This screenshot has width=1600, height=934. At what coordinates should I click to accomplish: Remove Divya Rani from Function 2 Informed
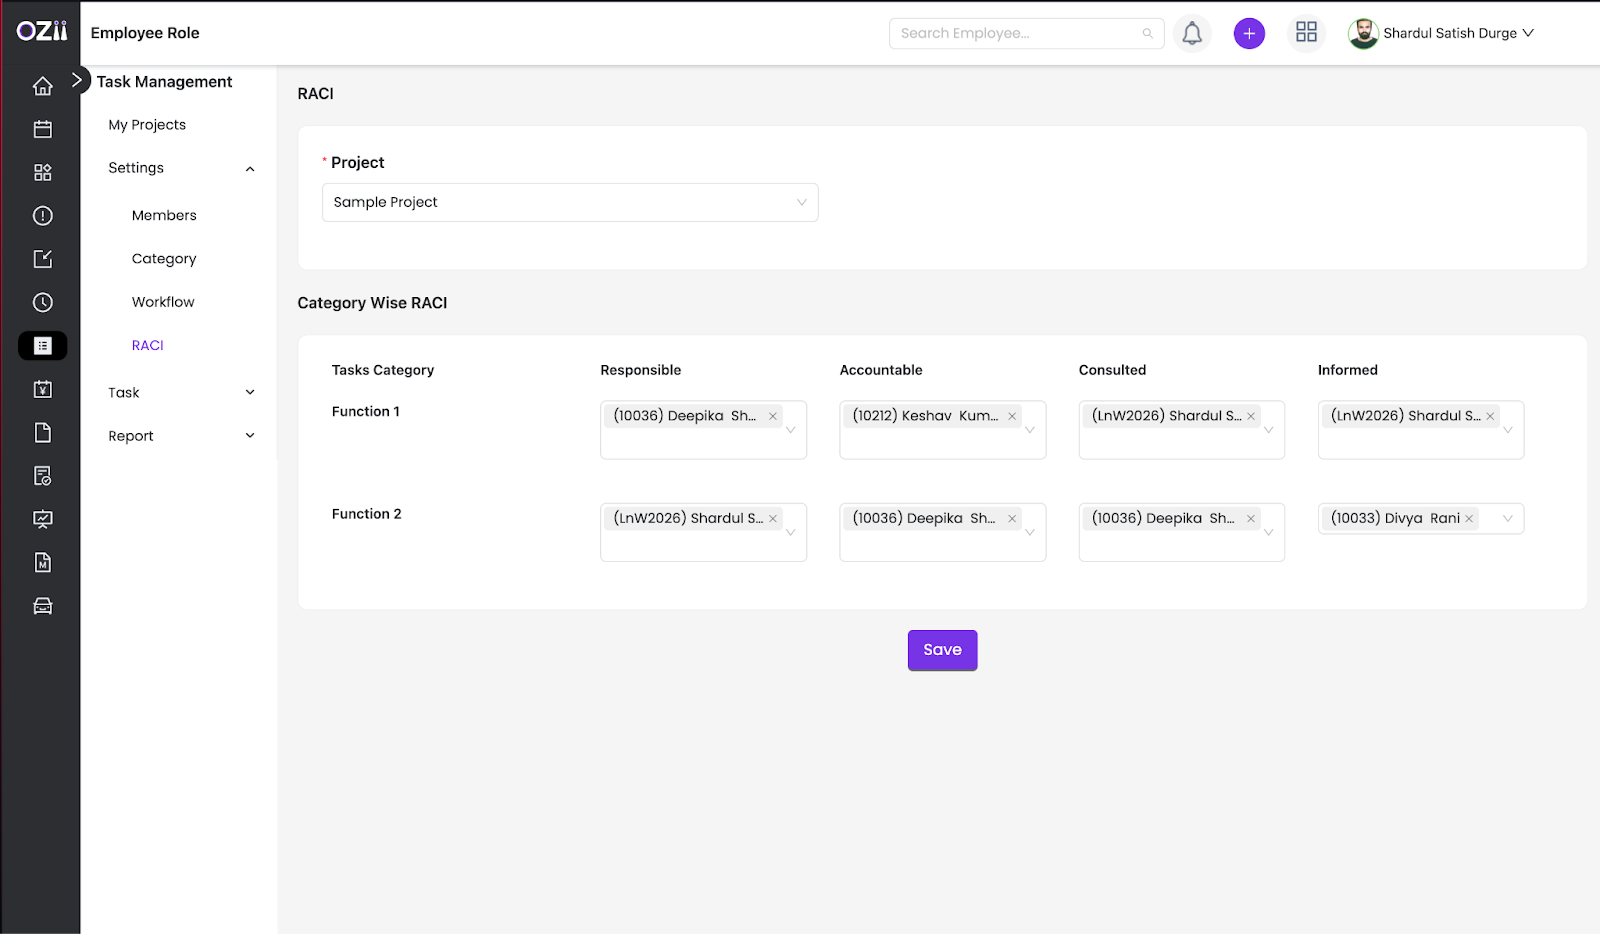click(1468, 518)
